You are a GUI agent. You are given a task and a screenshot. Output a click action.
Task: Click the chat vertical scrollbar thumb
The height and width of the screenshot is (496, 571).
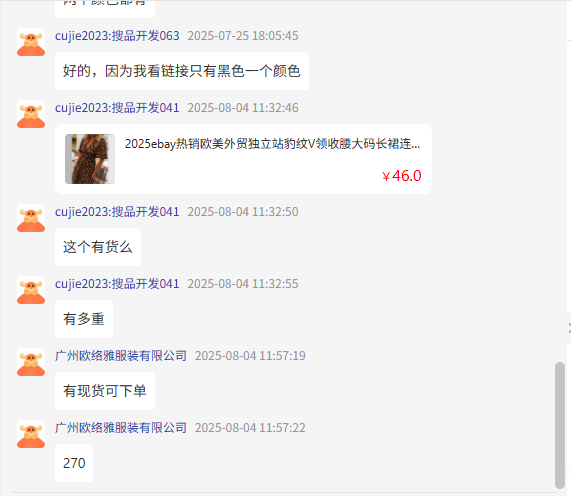[x=560, y=425]
